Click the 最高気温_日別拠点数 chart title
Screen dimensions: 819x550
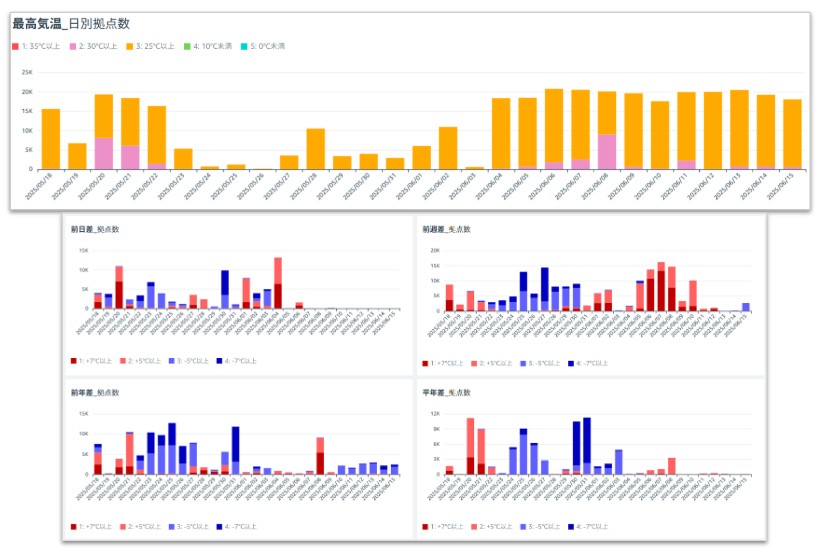pos(70,23)
